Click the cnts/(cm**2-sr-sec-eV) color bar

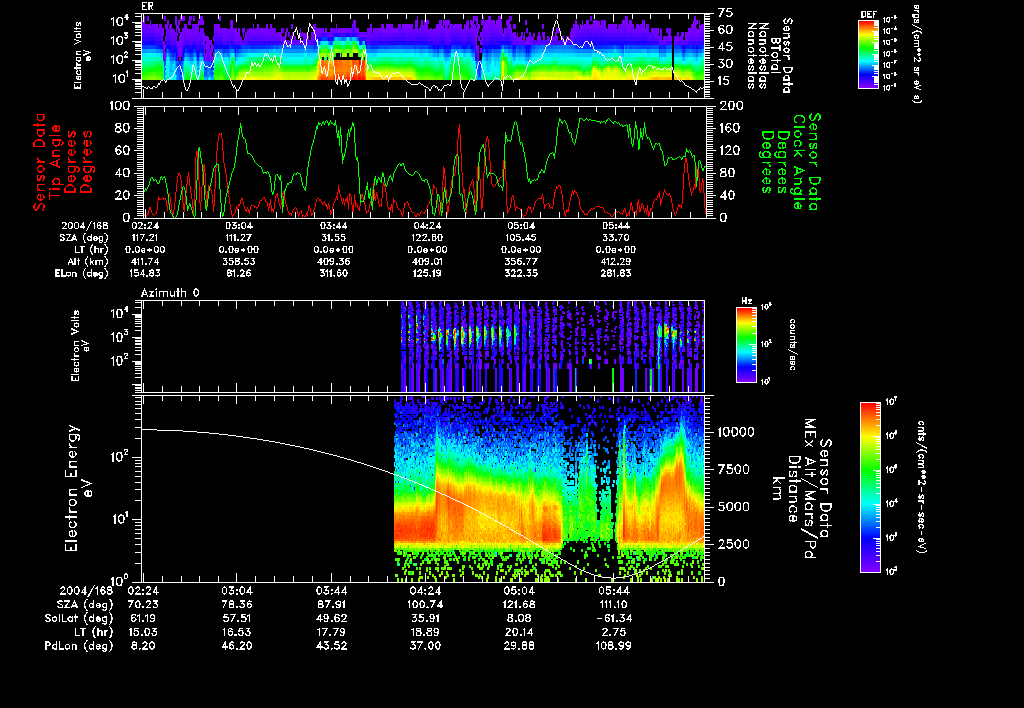point(870,487)
